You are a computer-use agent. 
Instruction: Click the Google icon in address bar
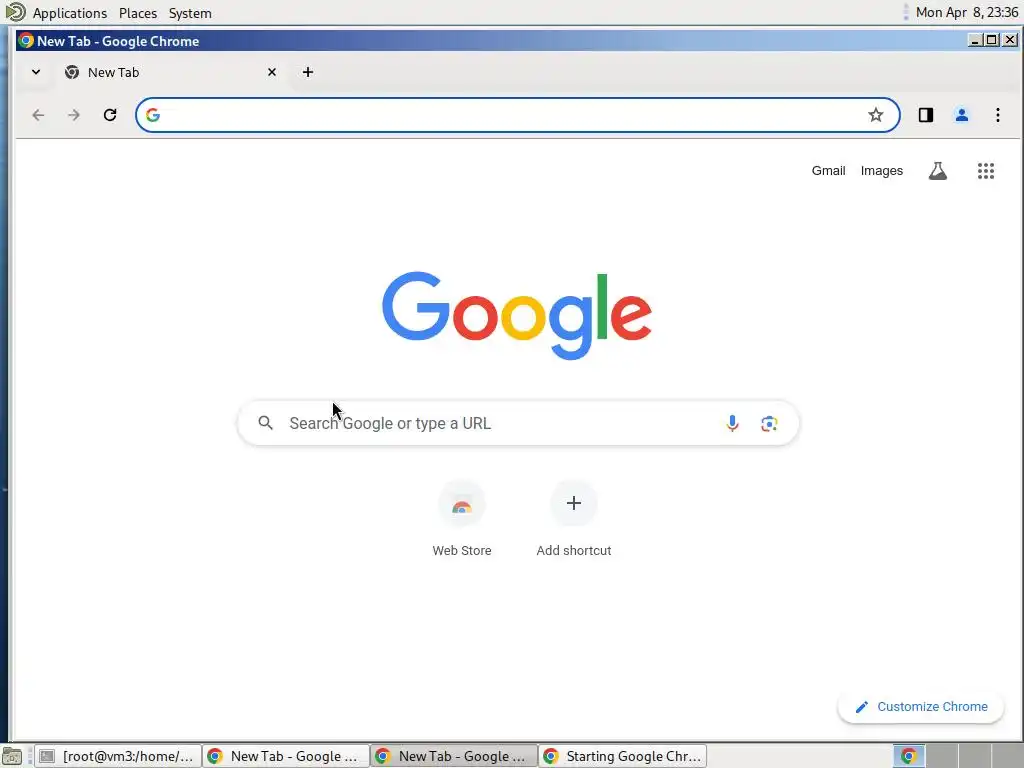(x=153, y=115)
